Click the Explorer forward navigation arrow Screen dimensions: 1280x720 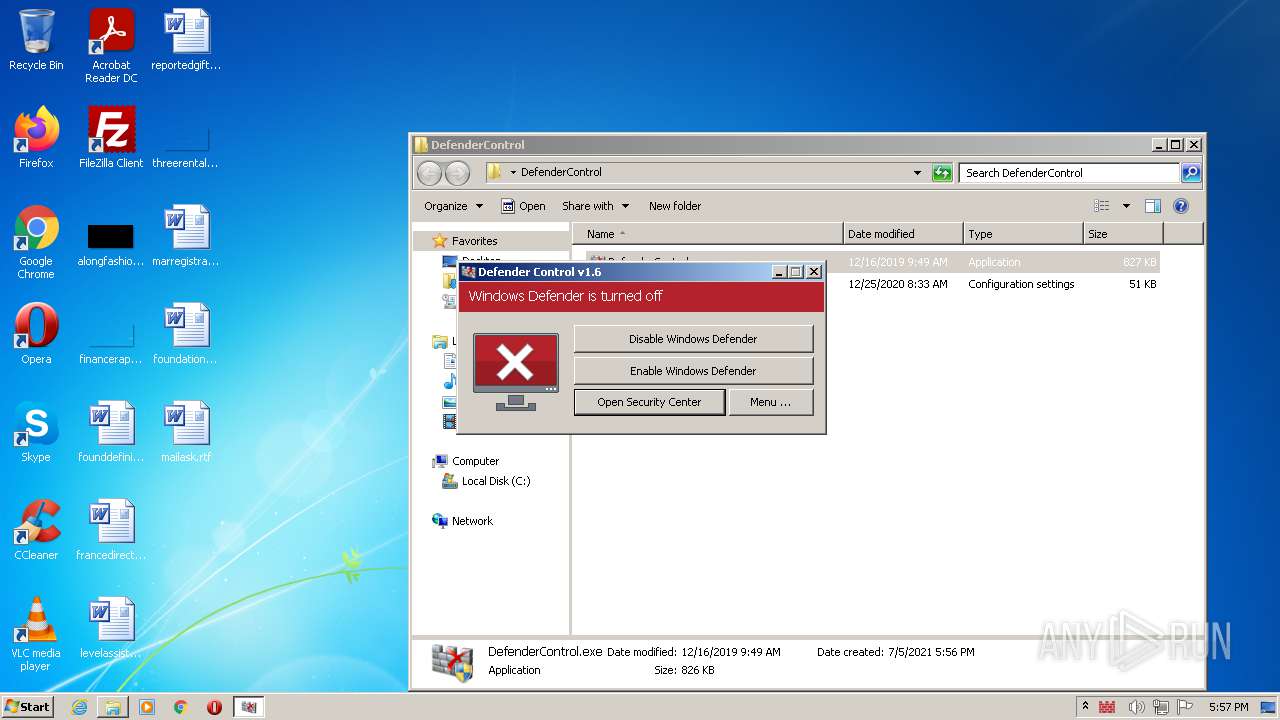pyautogui.click(x=457, y=173)
